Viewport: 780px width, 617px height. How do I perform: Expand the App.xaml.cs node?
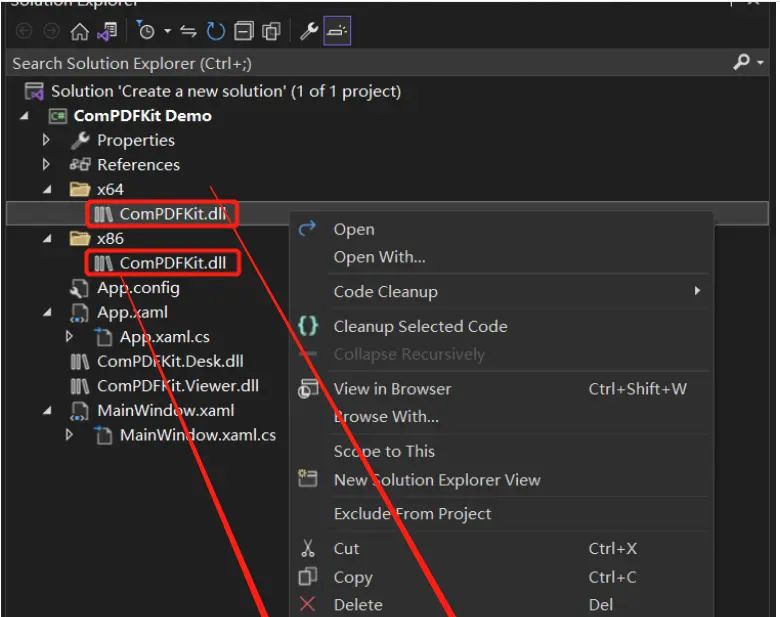pyautogui.click(x=69, y=337)
